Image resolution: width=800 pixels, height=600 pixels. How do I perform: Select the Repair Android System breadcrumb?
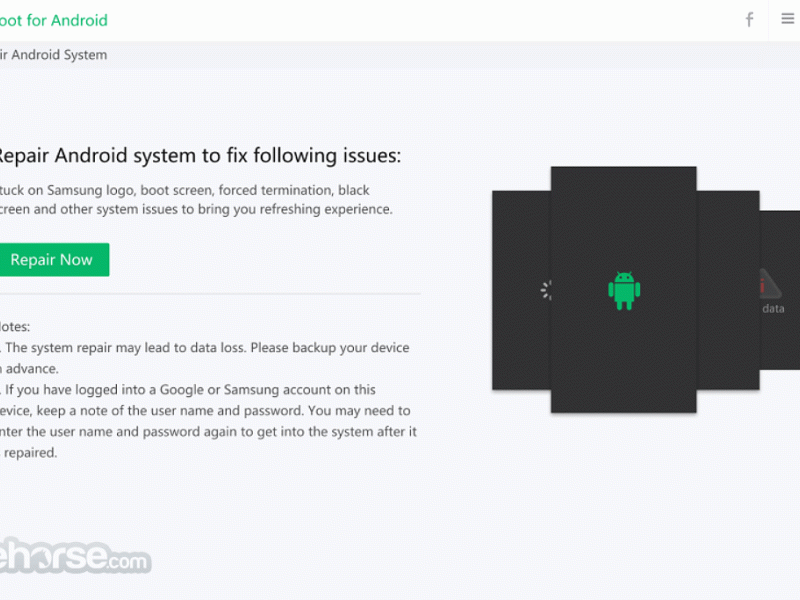pos(54,55)
